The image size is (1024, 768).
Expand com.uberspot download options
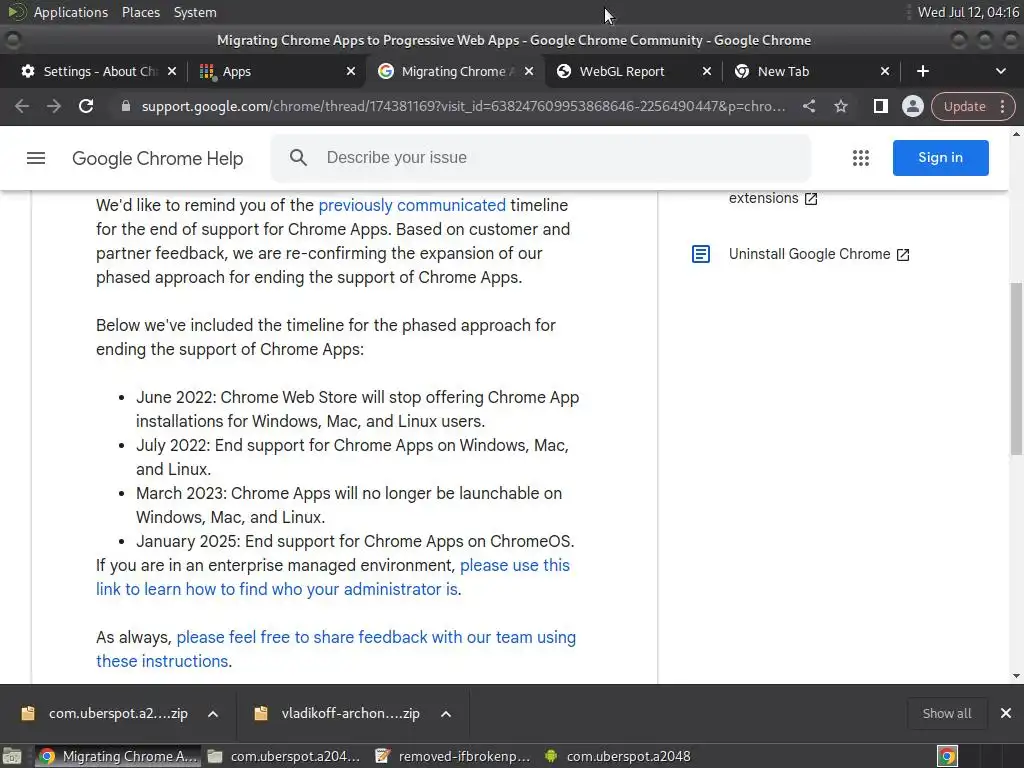coord(213,714)
